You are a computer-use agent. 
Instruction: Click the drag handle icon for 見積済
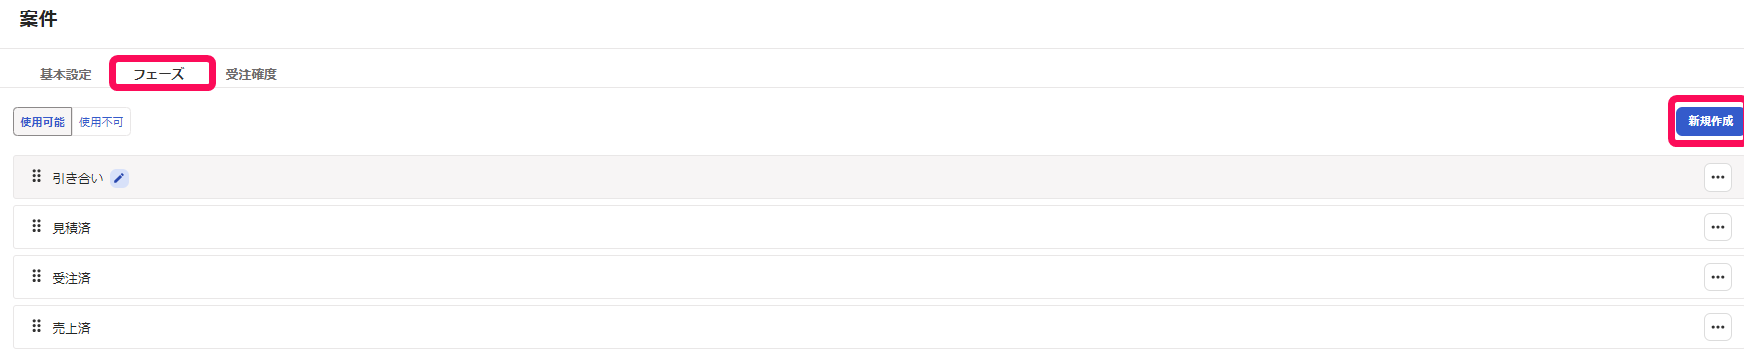(x=36, y=226)
